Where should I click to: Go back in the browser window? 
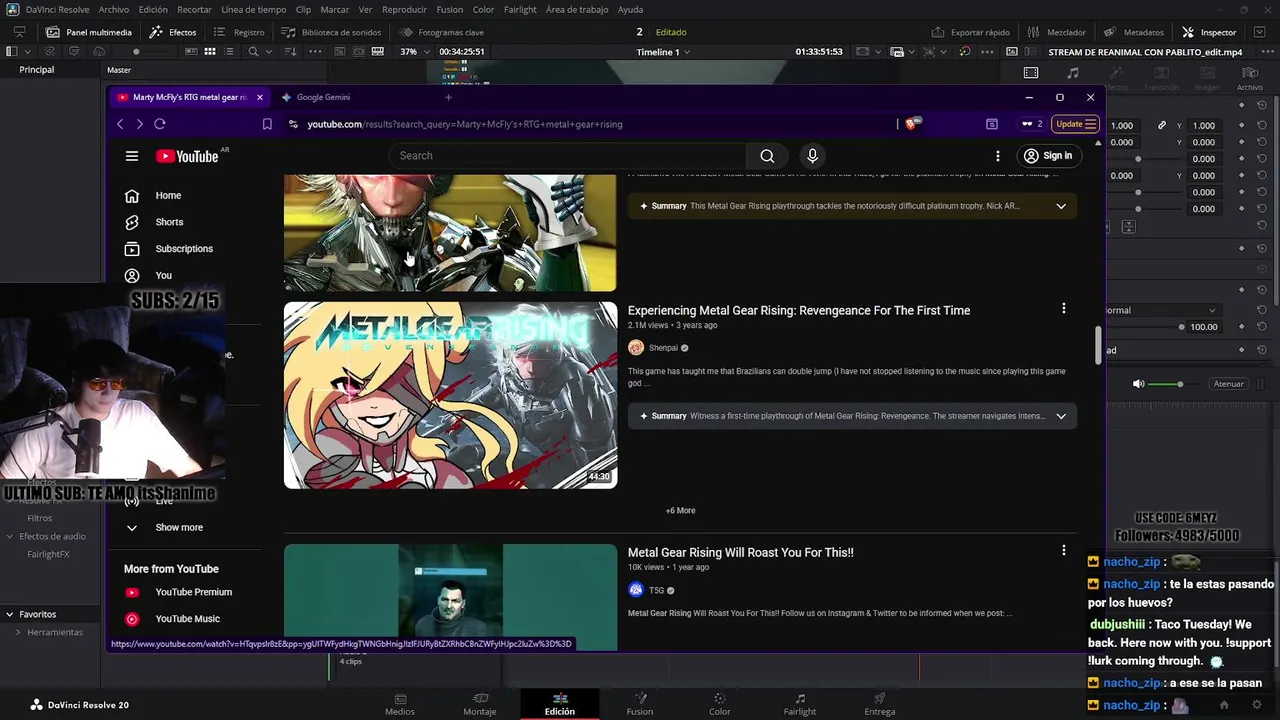[x=120, y=124]
